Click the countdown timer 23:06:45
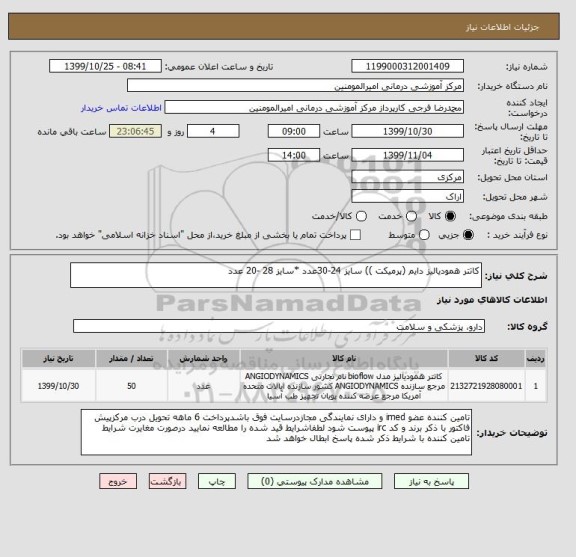 pyautogui.click(x=136, y=132)
